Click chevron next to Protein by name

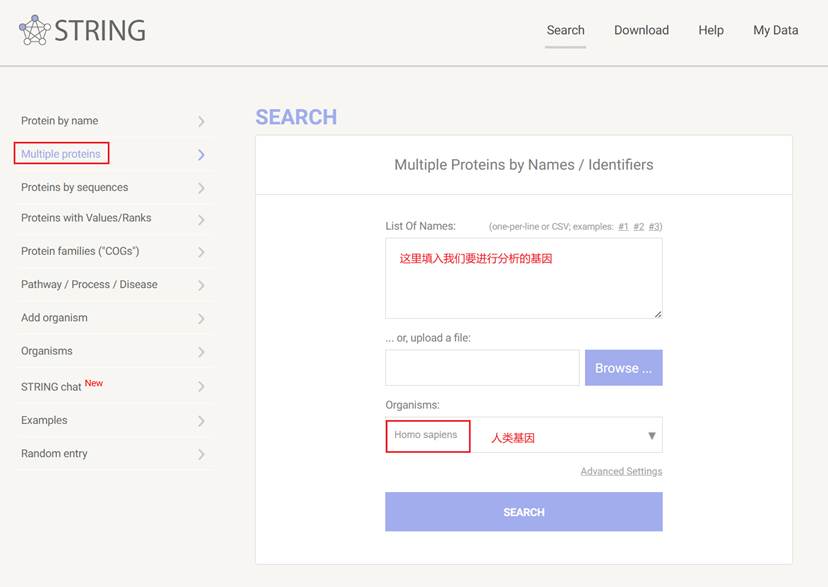[201, 121]
